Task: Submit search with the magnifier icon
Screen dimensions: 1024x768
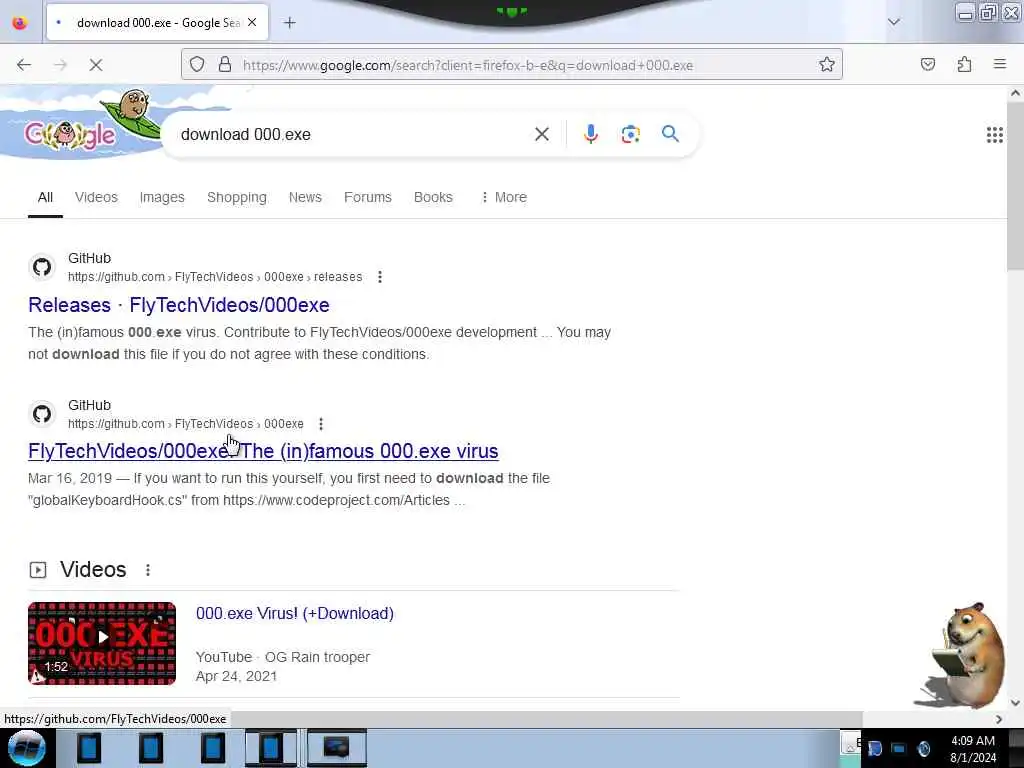Action: (x=670, y=134)
